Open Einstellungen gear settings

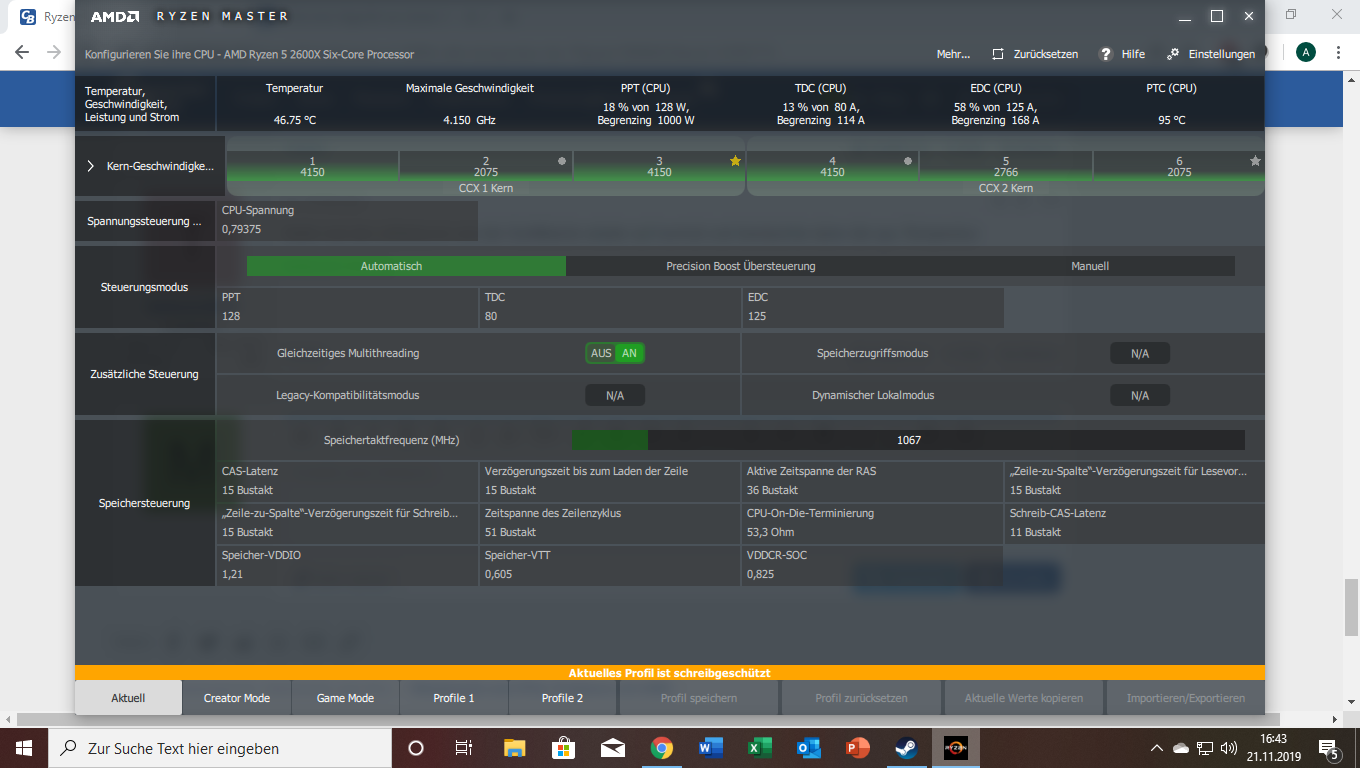pyautogui.click(x=1173, y=54)
